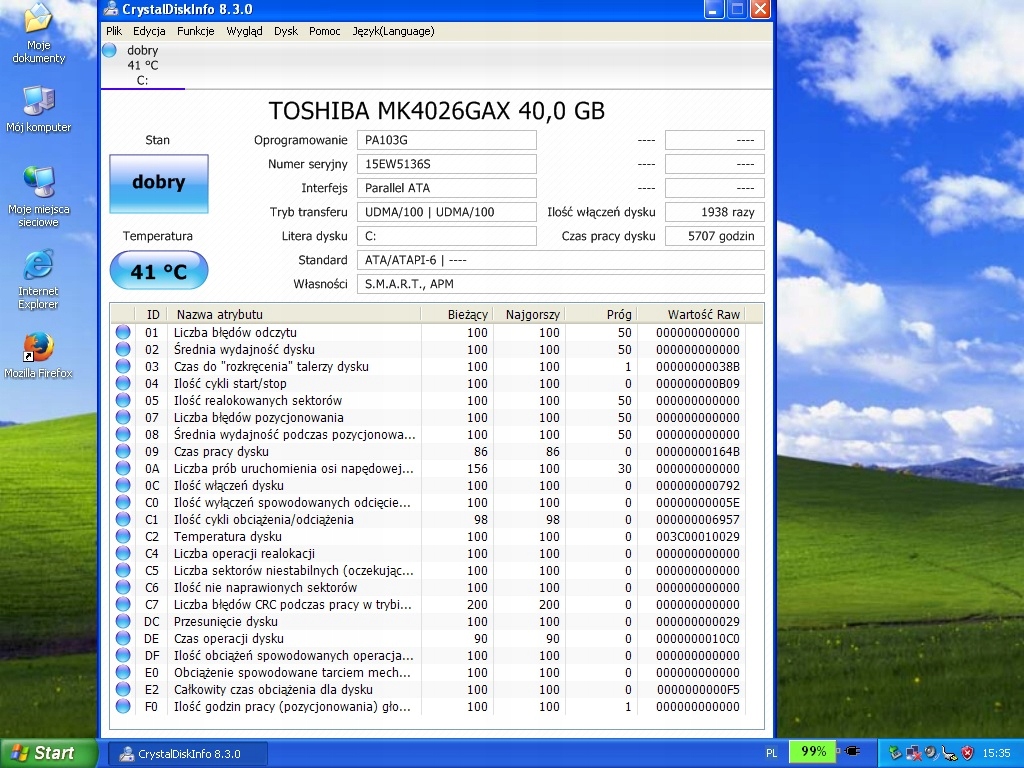
Task: Launch Internet Explorer from the desktop
Action: pos(39,279)
